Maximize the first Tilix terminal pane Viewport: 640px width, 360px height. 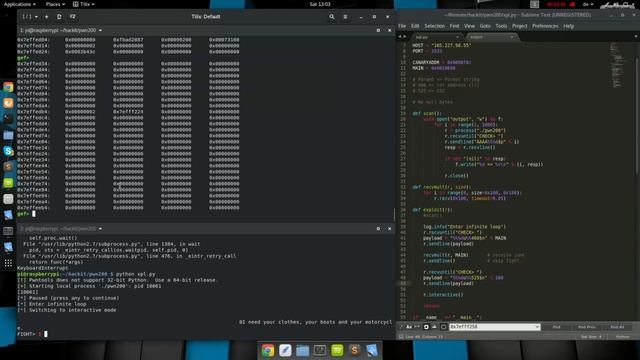click(378, 30)
